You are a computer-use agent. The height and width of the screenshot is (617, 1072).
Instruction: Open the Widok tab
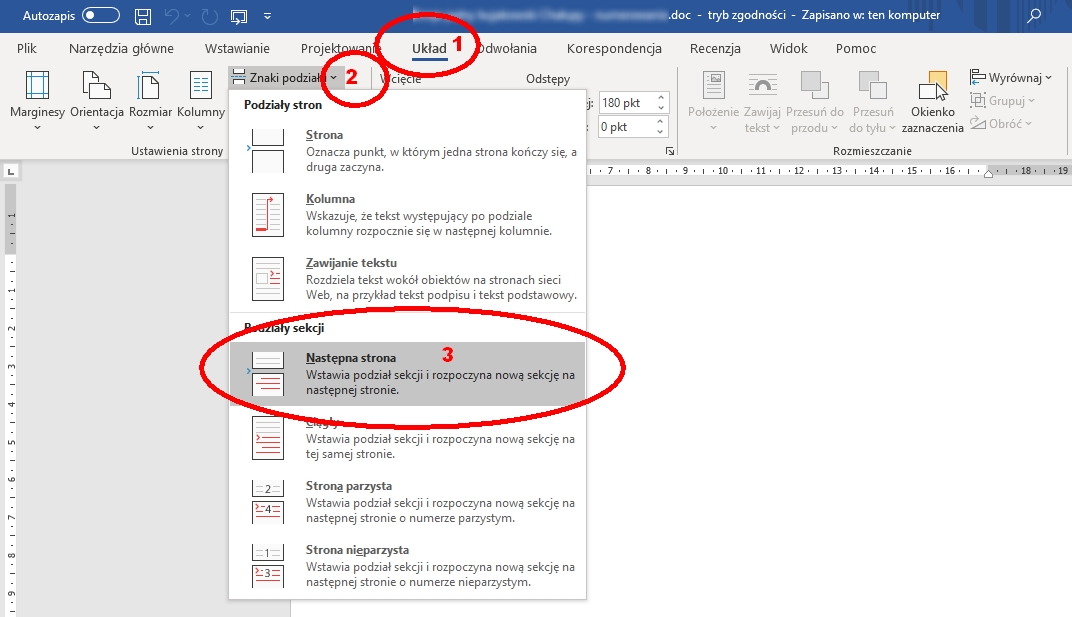788,49
